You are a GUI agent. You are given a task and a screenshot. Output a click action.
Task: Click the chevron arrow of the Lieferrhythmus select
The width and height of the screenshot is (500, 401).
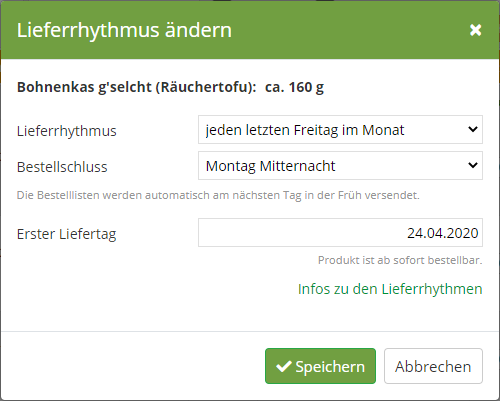pyautogui.click(x=473, y=129)
